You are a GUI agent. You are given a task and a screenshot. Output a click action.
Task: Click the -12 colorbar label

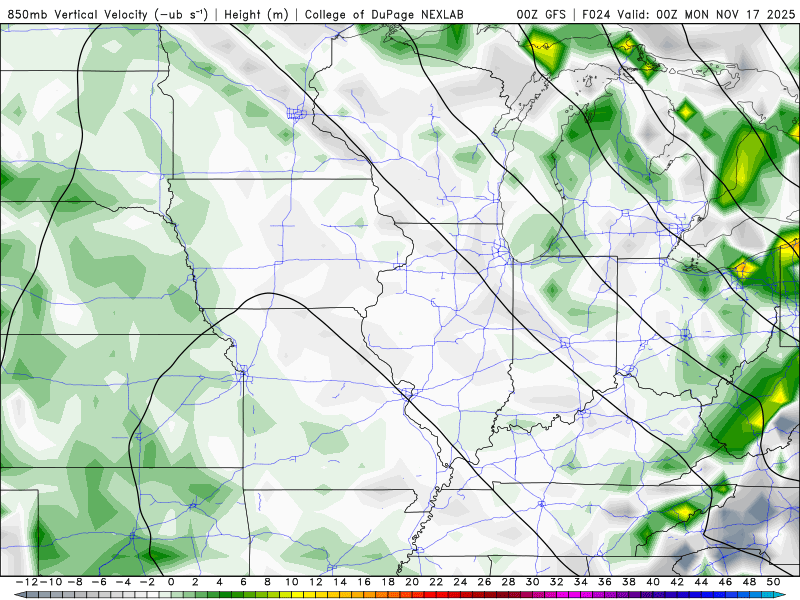coord(27,582)
